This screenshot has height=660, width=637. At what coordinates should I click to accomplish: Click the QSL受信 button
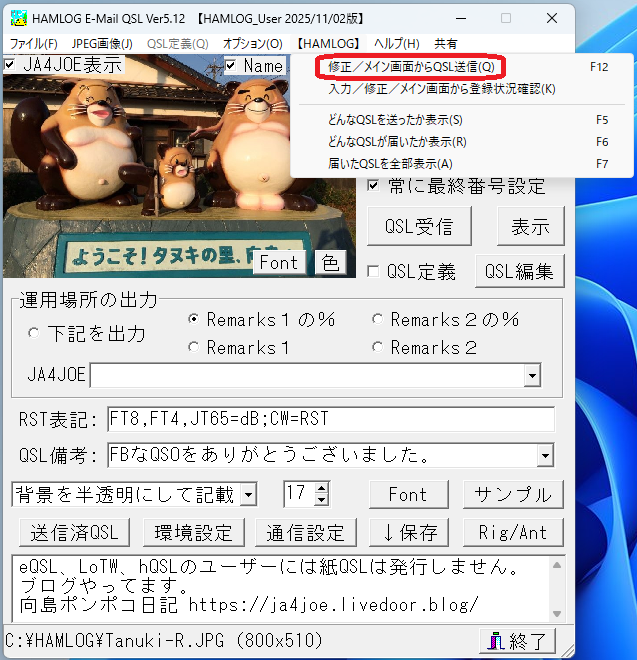[419, 226]
